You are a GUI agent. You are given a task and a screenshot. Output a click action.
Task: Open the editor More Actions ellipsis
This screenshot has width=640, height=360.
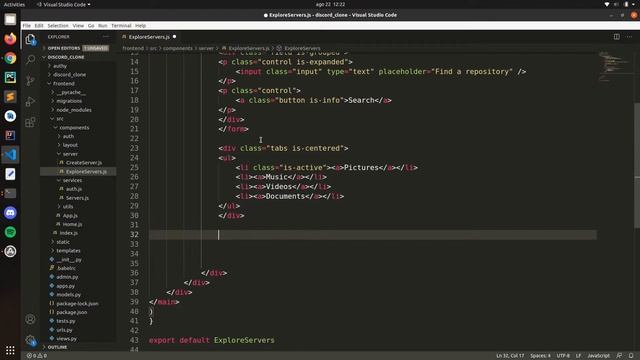(629, 37)
